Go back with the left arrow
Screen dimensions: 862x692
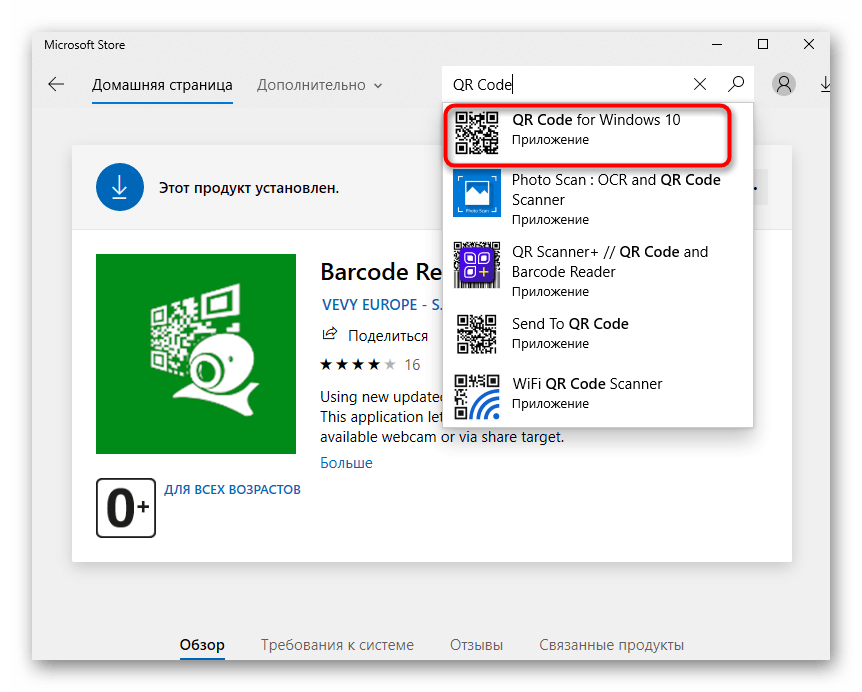(x=56, y=84)
